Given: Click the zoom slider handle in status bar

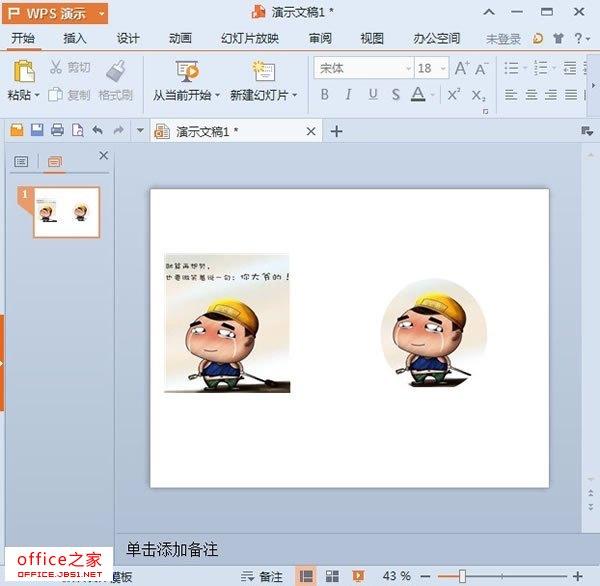Looking at the screenshot, I should (462, 576).
